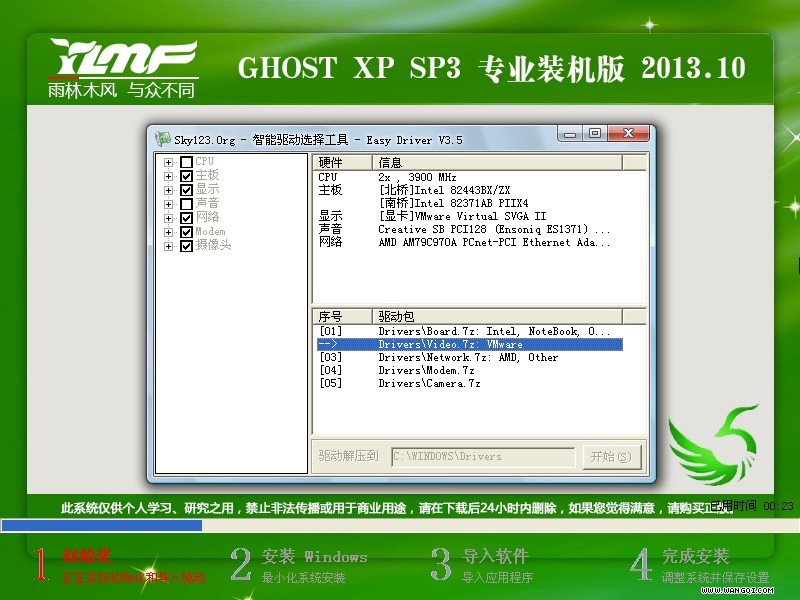Select the Drivers\Modem.7z row
The width and height of the screenshot is (800, 600).
click(x=469, y=370)
